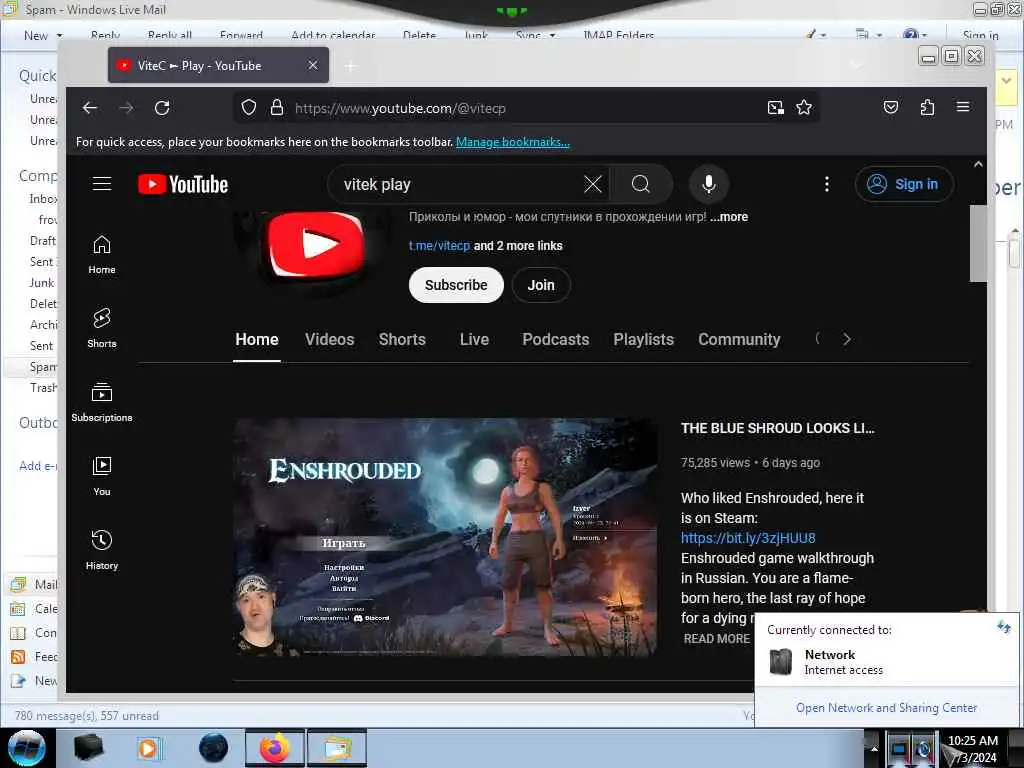1024x768 pixels.
Task: Go back with Firefox back arrow
Action: [89, 108]
